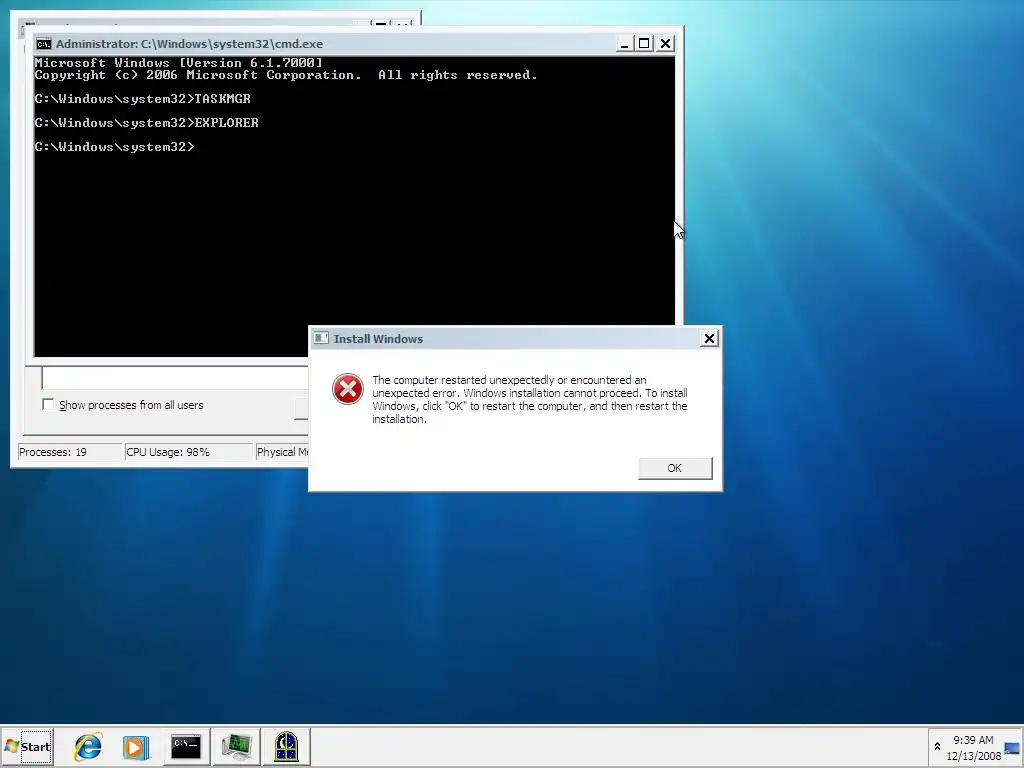Show hidden system tray icons
The width and height of the screenshot is (1024, 768).
pos(937,746)
